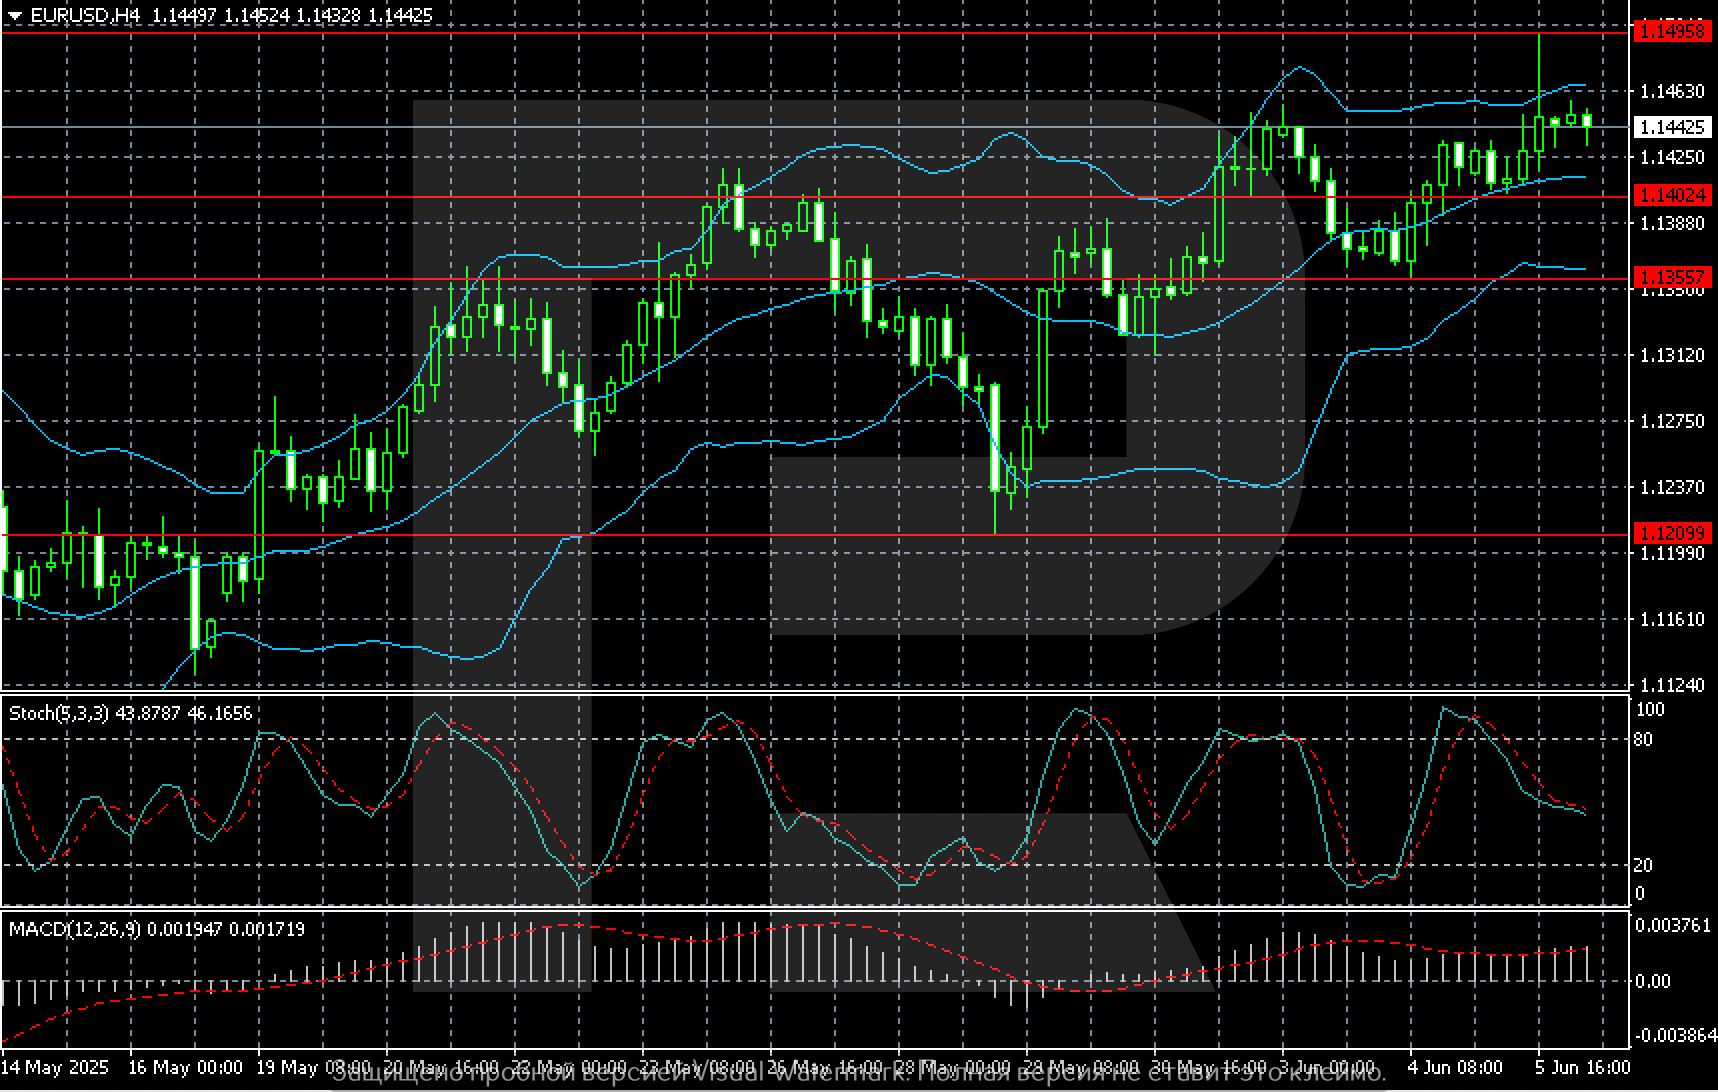Image resolution: width=1718 pixels, height=1092 pixels.
Task: Click the triangle arrow beside EURUSD,H4 title
Action: [14, 16]
